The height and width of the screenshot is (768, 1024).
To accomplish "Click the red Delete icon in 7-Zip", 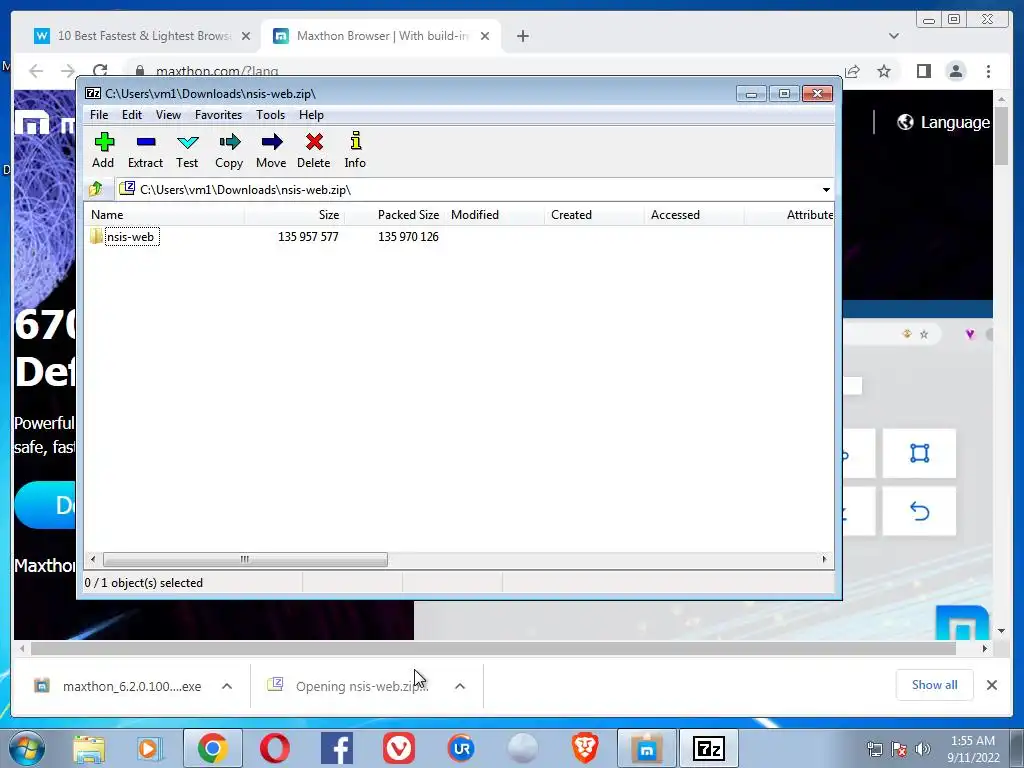I will click(313, 150).
